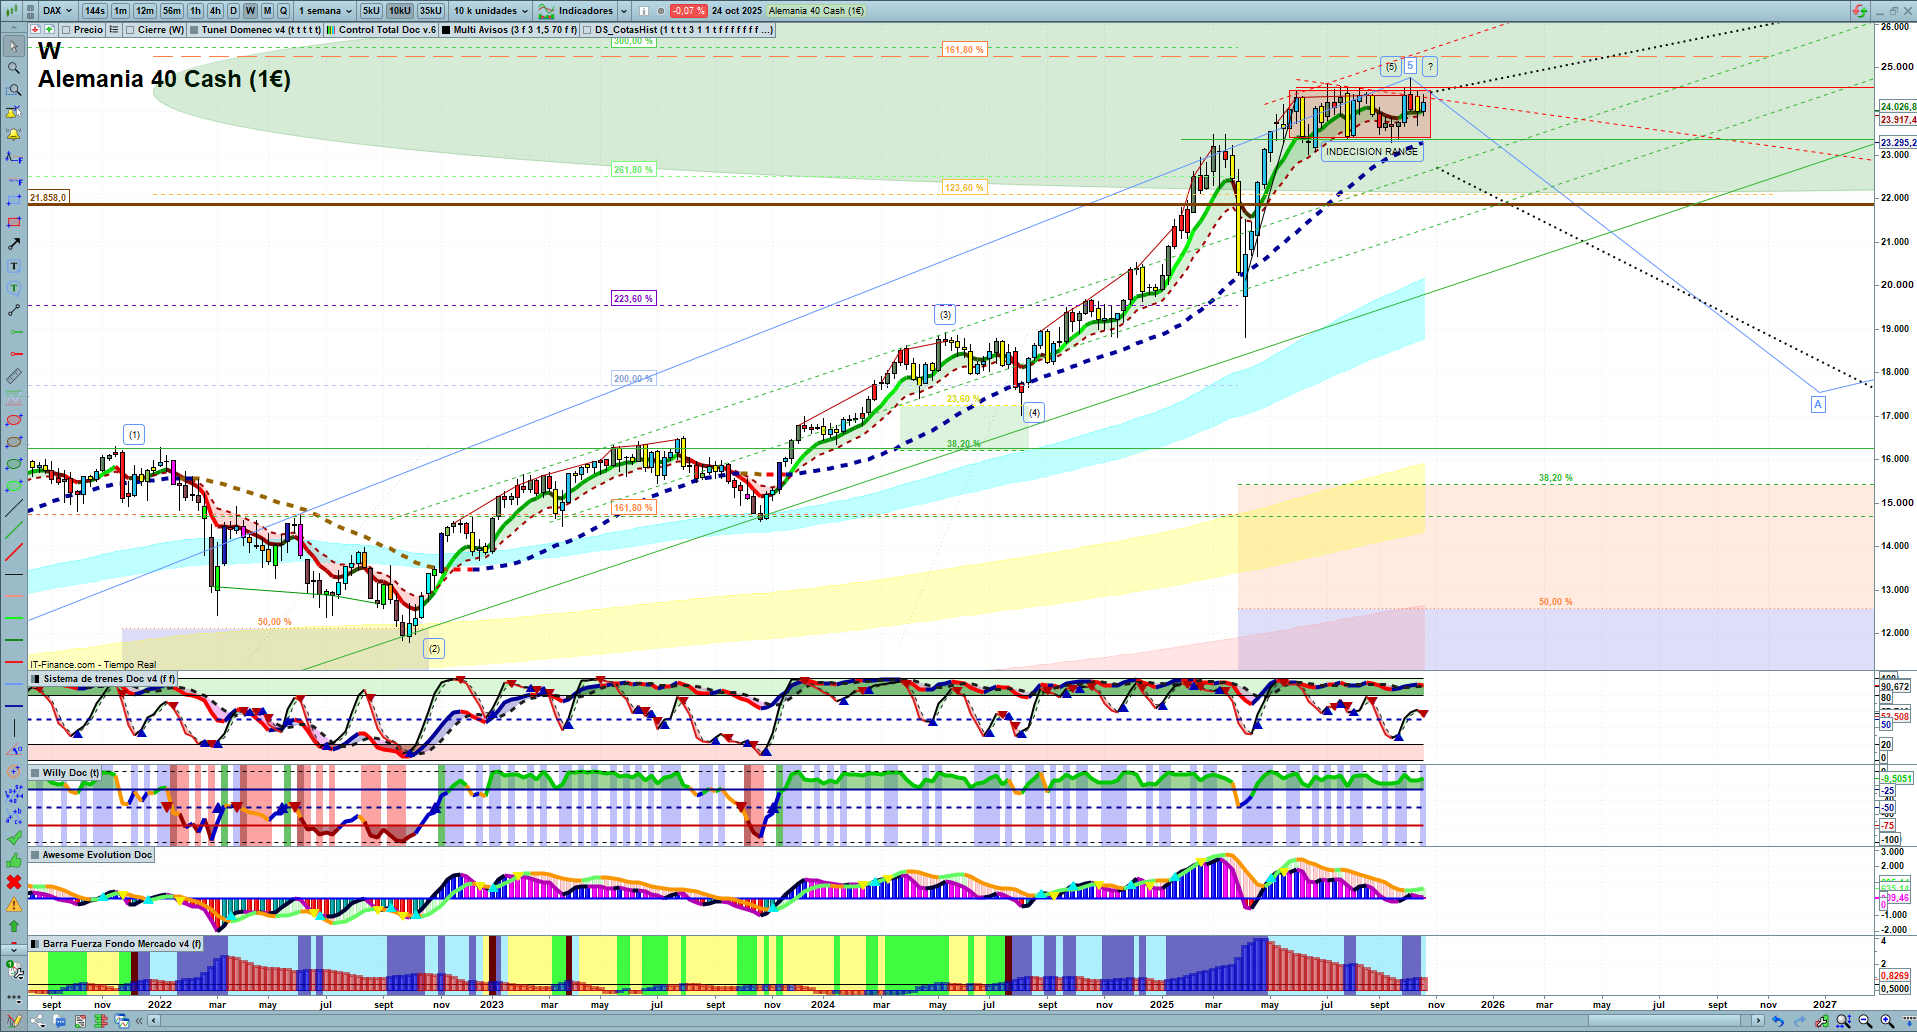Image resolution: width=1917 pixels, height=1032 pixels.
Task: Expand the bottom bar double-chevron
Action: tap(141, 1021)
